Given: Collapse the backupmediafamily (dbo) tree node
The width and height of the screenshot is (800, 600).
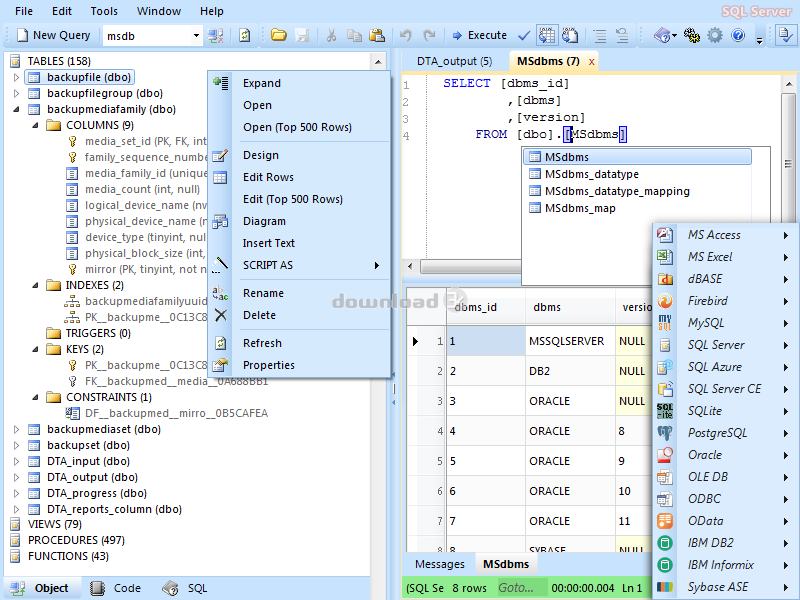Looking at the screenshot, I should [x=16, y=109].
